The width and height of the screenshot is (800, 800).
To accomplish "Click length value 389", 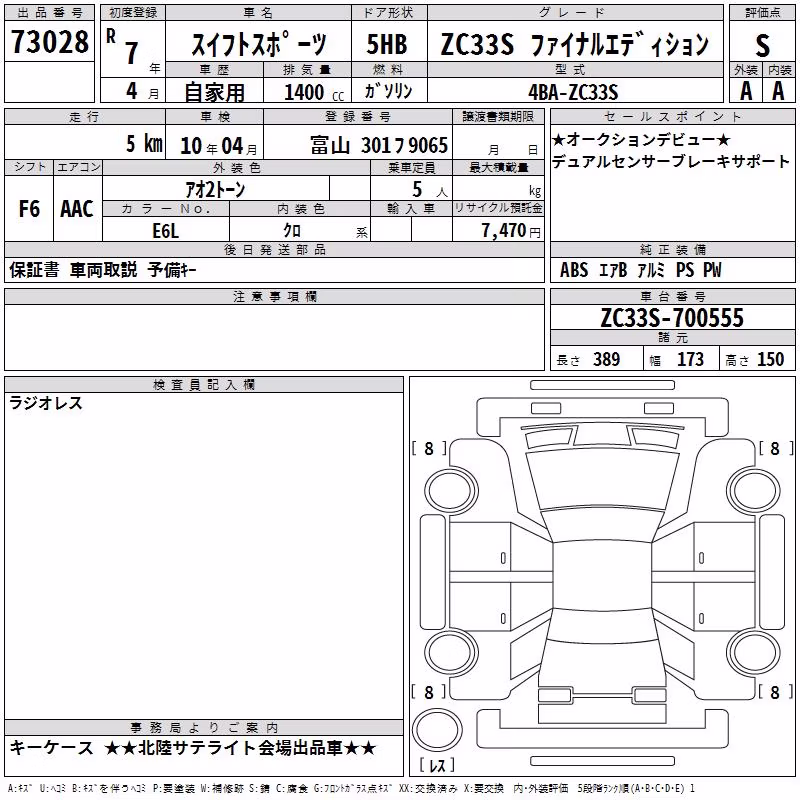I will pos(606,359).
